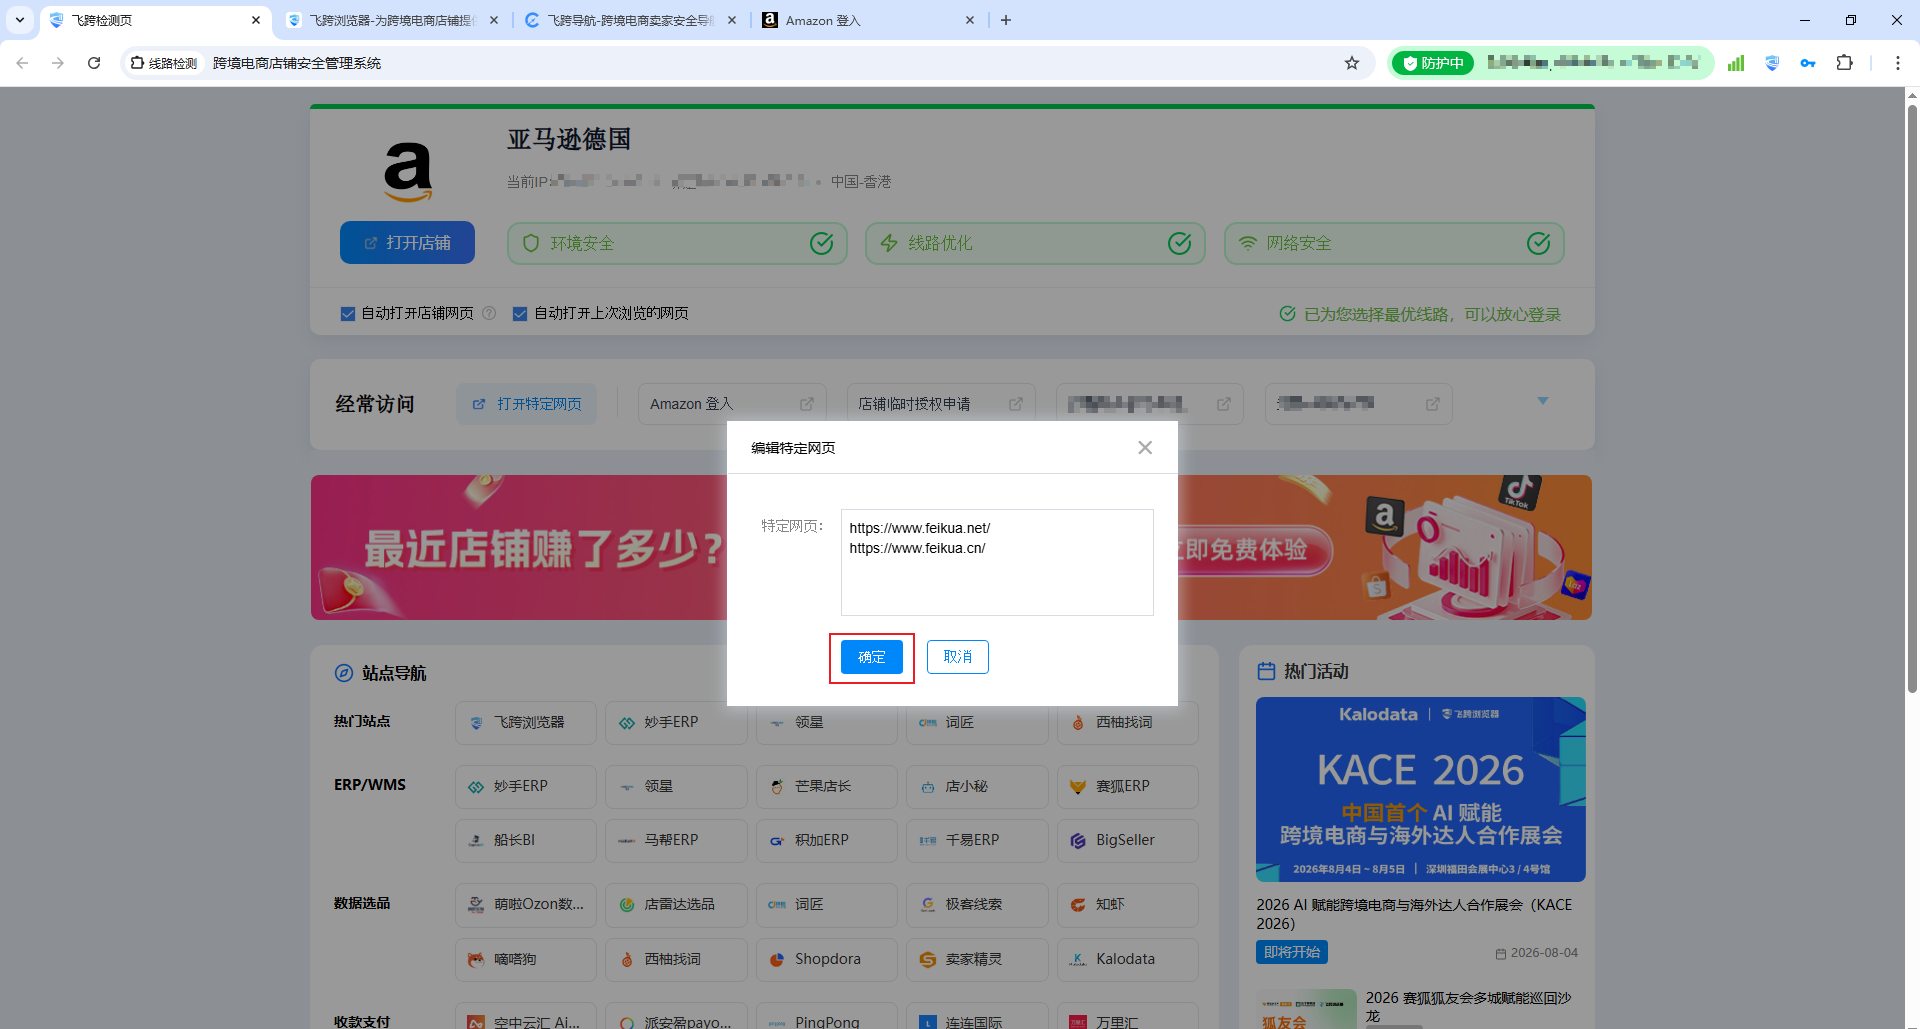Close the 编辑特定网页 dialog
This screenshot has width=1920, height=1029.
point(1145,448)
